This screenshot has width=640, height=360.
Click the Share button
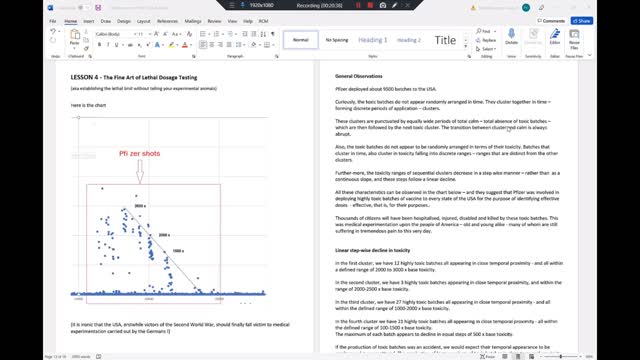point(582,21)
